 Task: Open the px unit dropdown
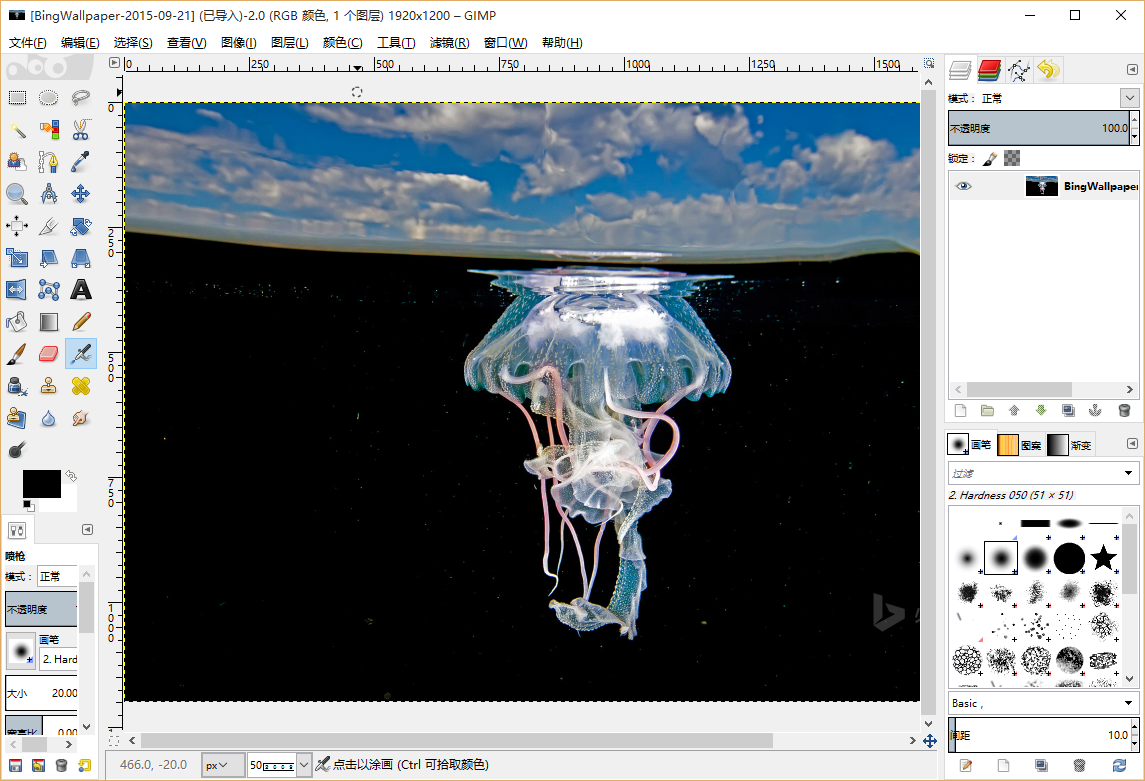coord(222,764)
